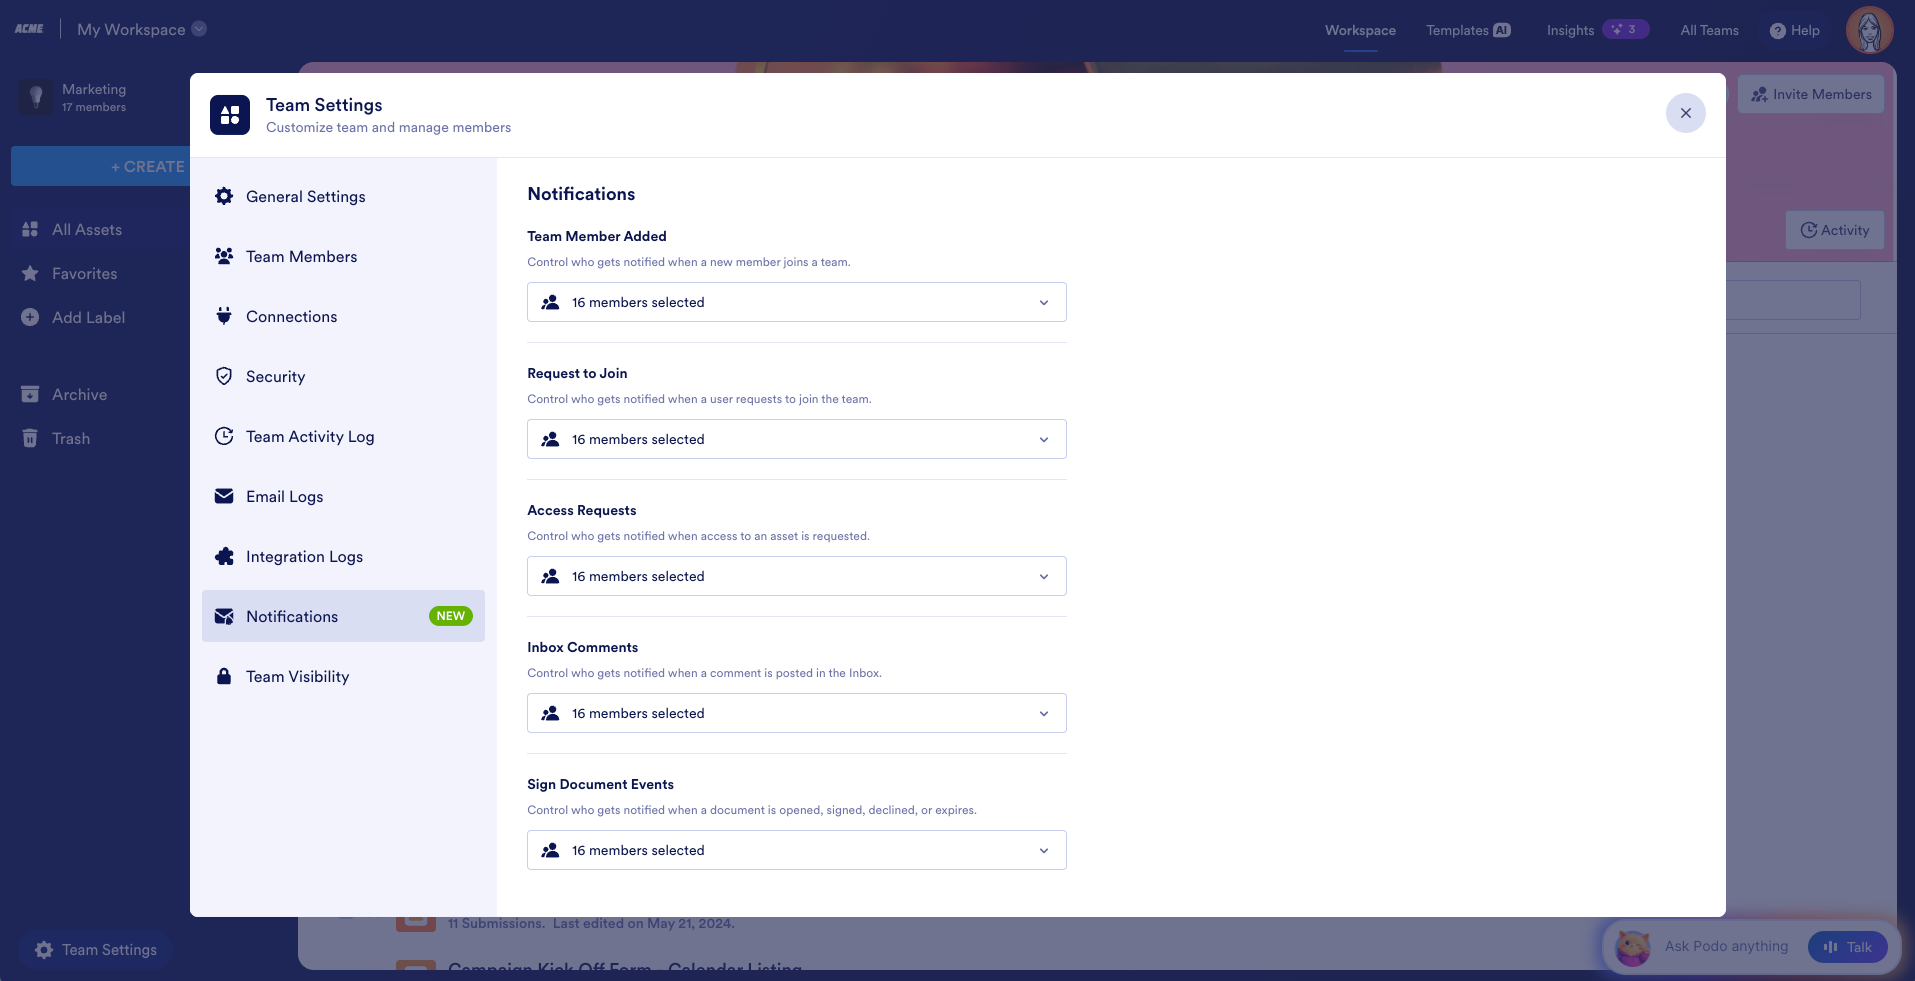Switch to the Workspace top tab
The width and height of the screenshot is (1915, 981).
coord(1360,30)
